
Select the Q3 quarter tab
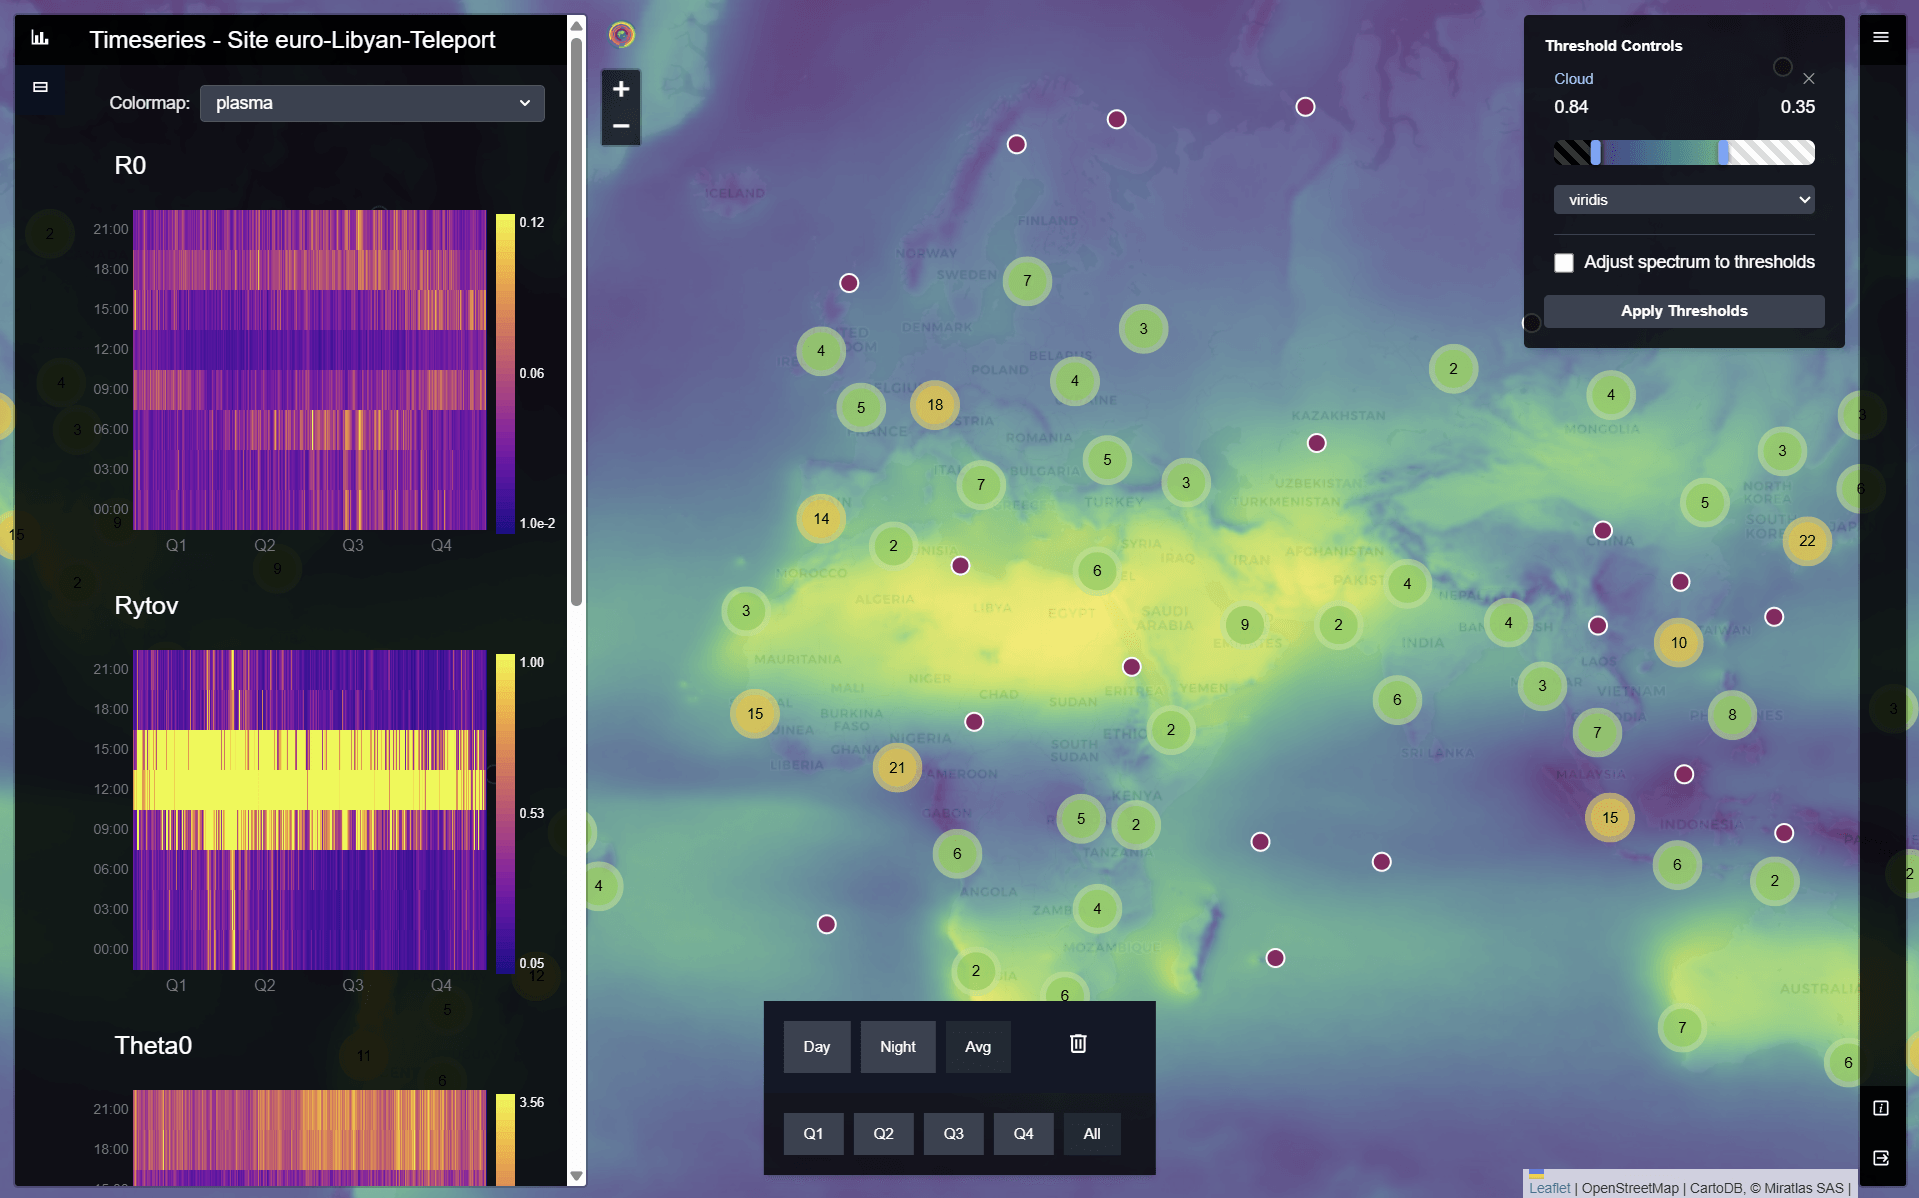953,1134
